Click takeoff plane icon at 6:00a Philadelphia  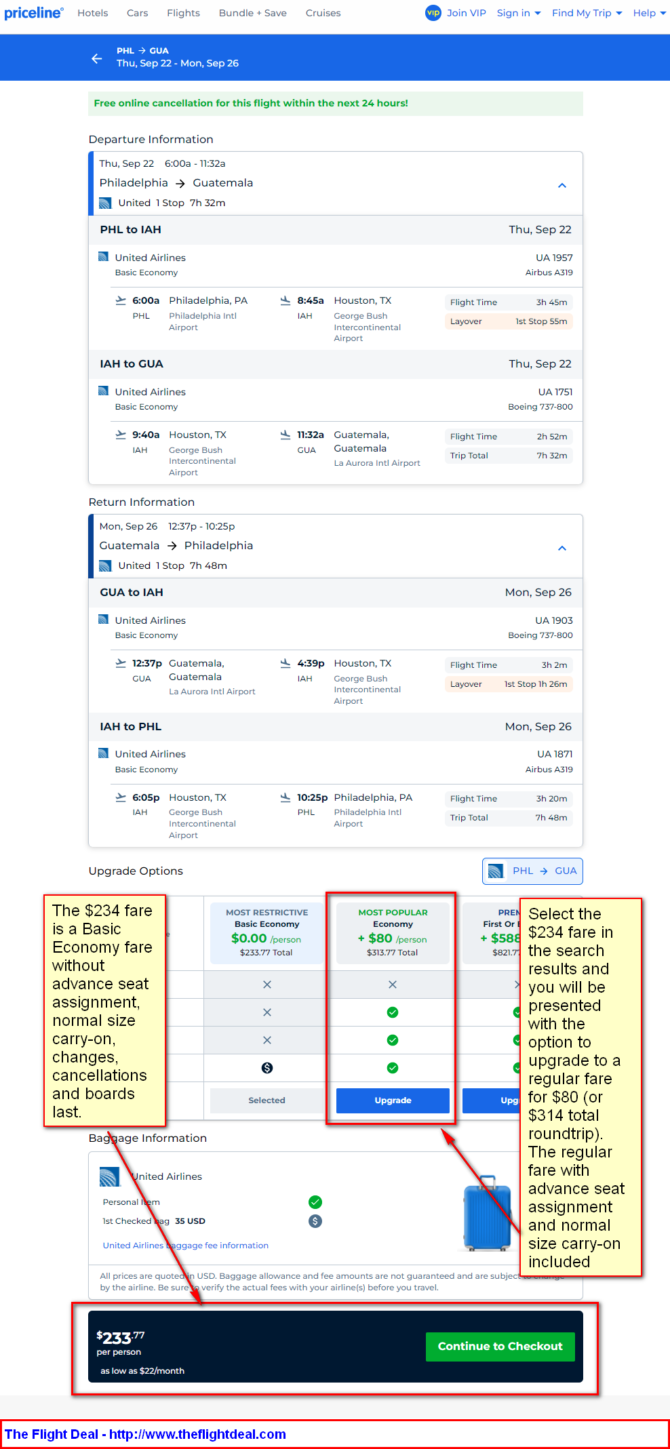[121, 300]
